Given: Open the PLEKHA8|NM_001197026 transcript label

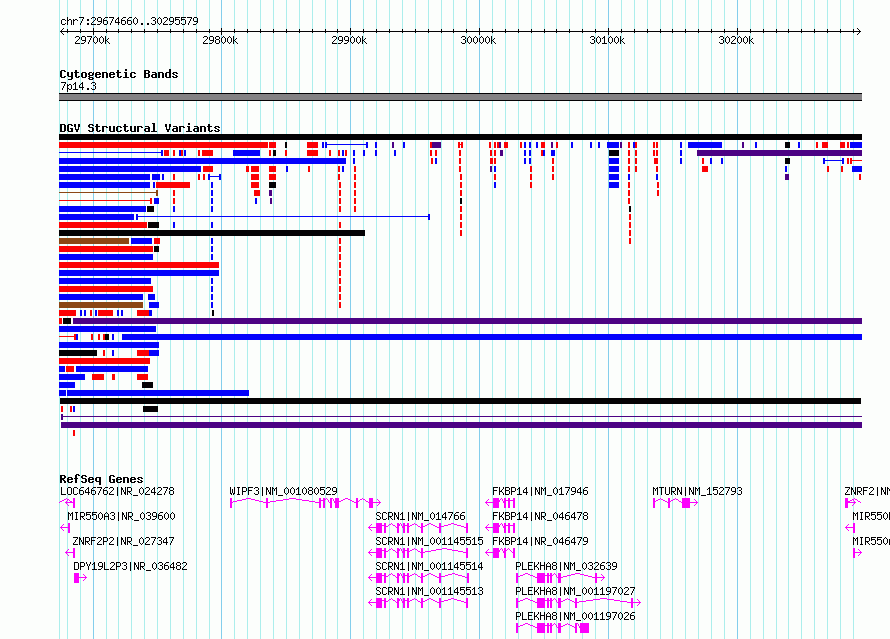Looking at the screenshot, I should pos(575,616).
